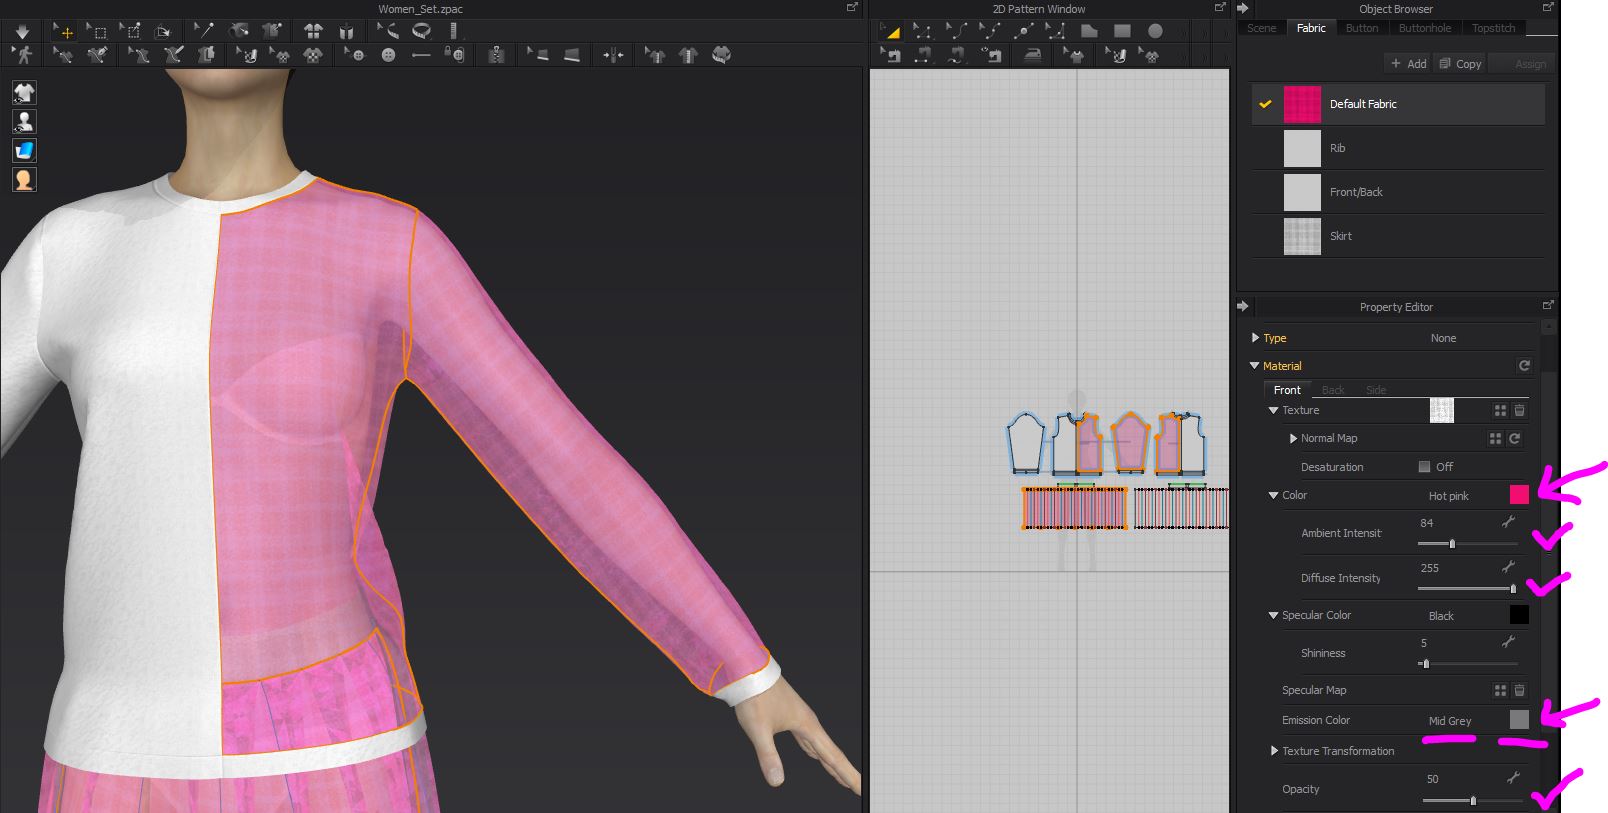
Task: Open the Buttonhole tab
Action: point(1424,28)
